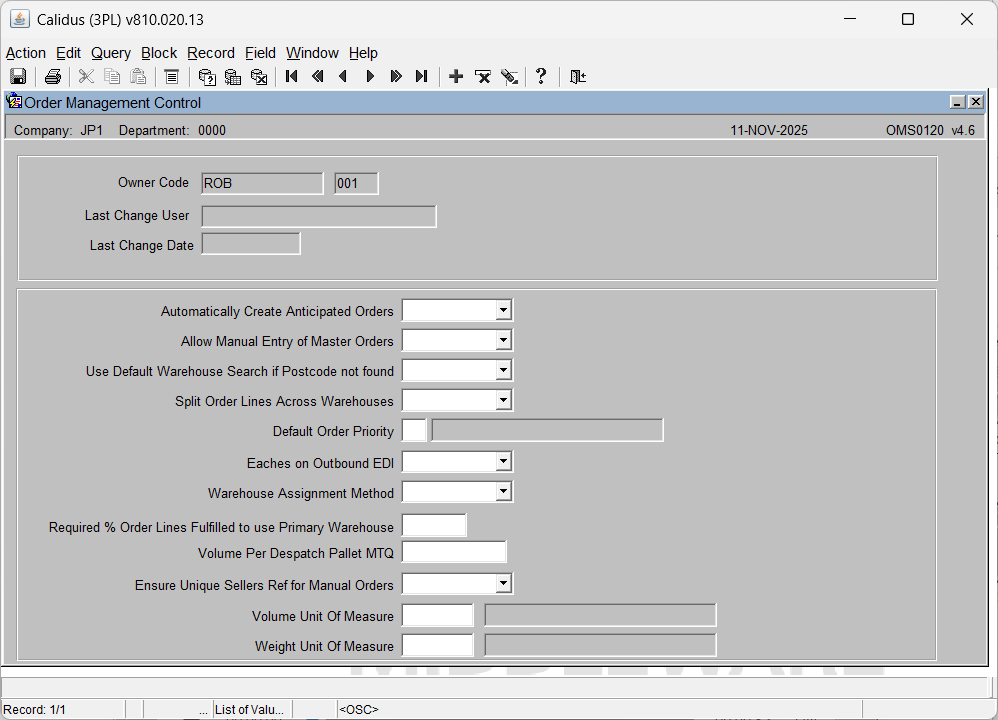
Task: Click the Enter Query database icon
Action: (x=207, y=77)
